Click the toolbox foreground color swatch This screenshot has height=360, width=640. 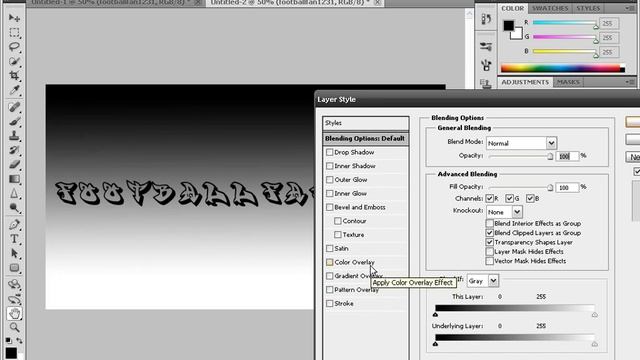point(11,353)
